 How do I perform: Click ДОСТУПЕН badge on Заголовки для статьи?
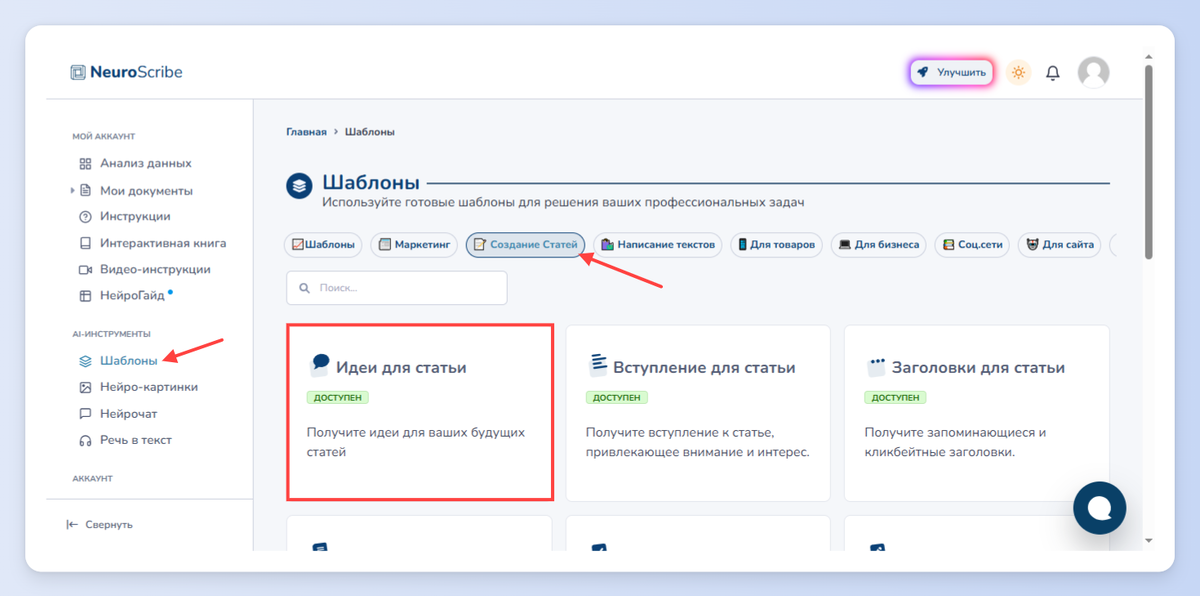coord(895,397)
